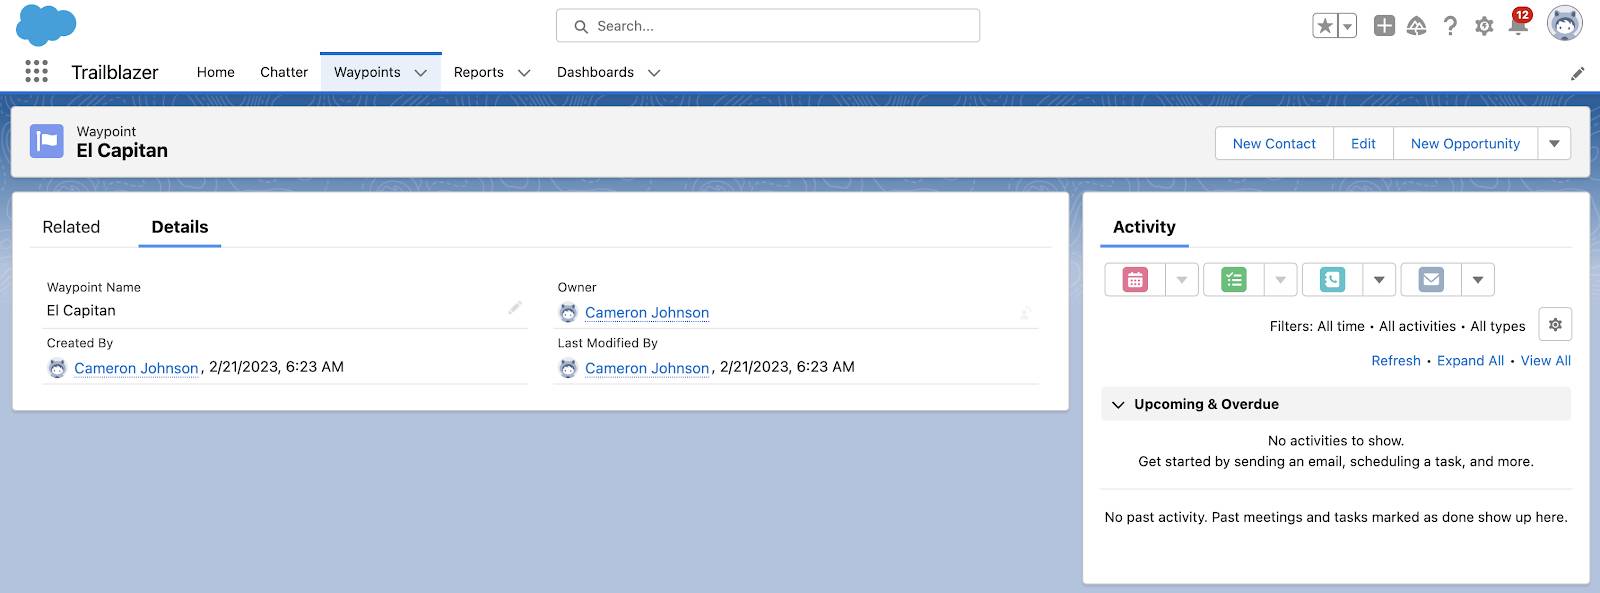Click the Refresh link in Activity
Screen dimensions: 1600x593
[x=1396, y=361]
